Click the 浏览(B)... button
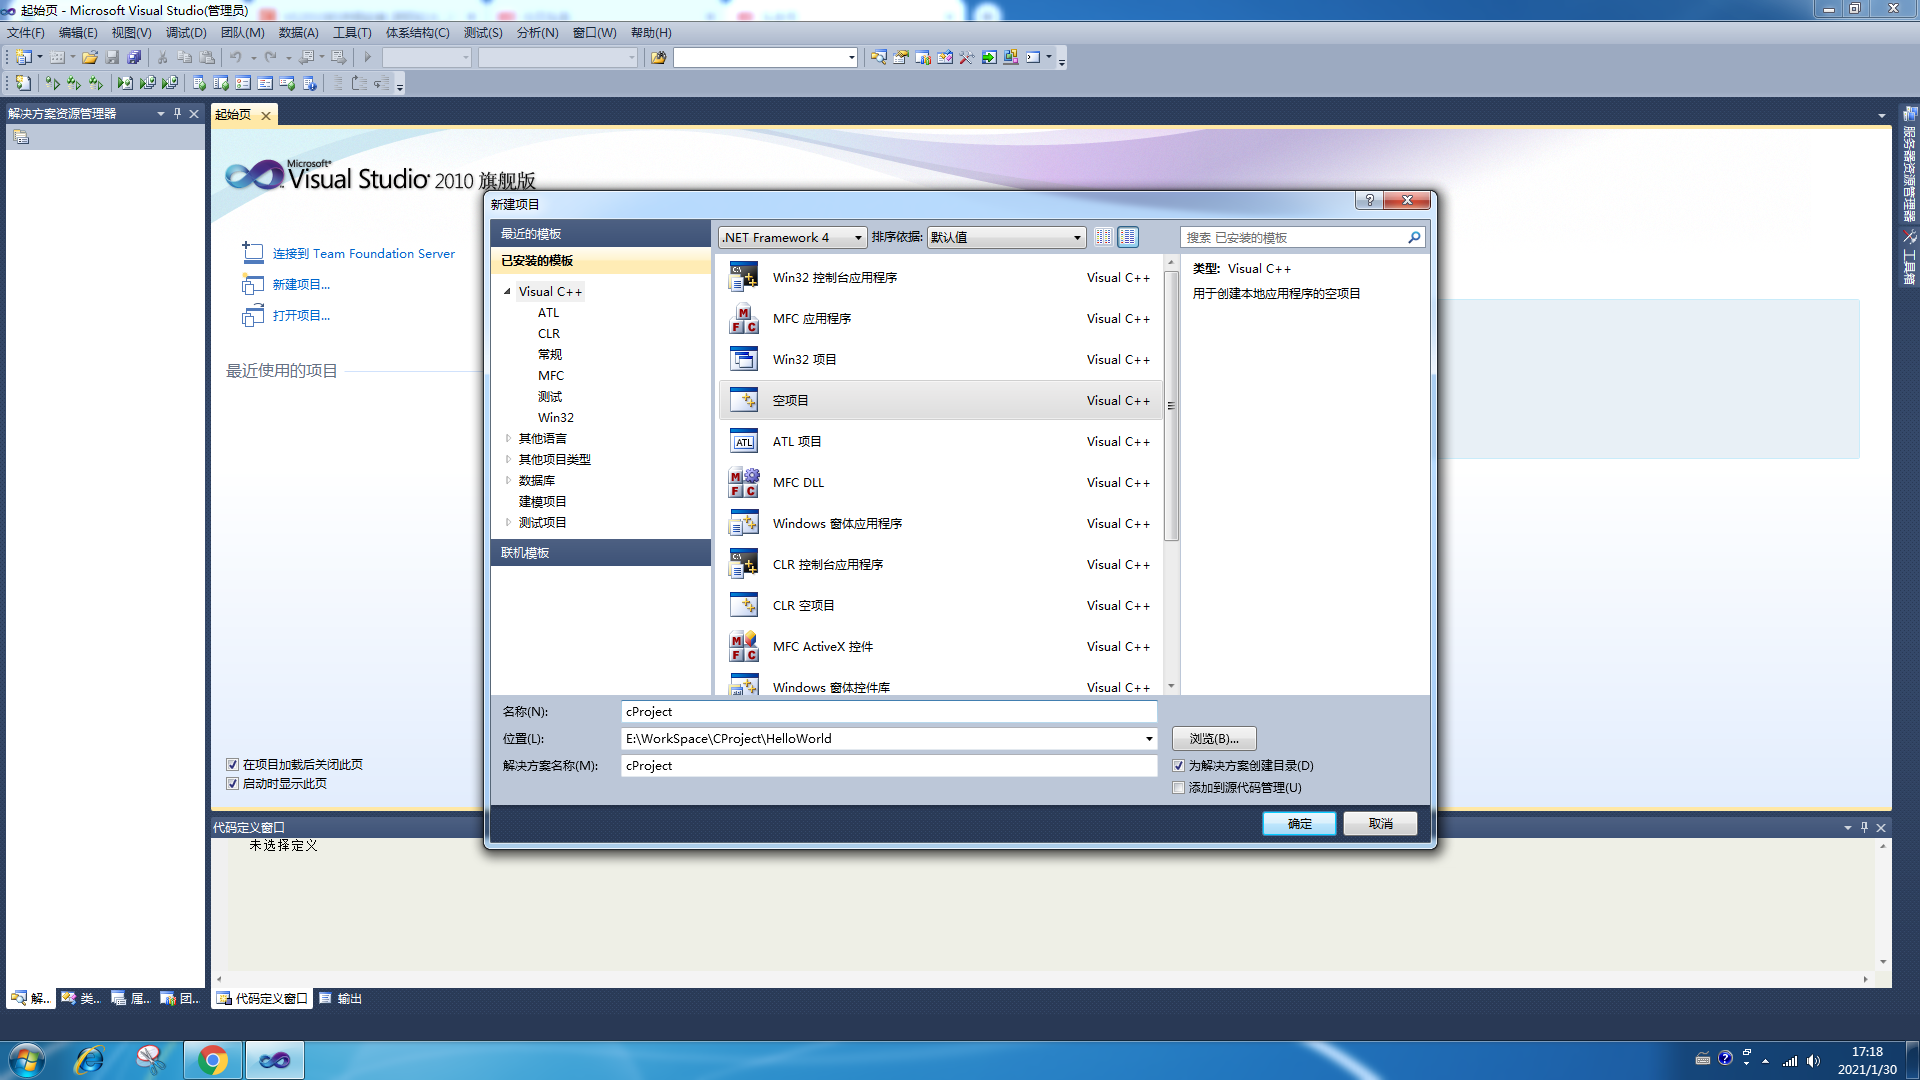 coord(1214,739)
